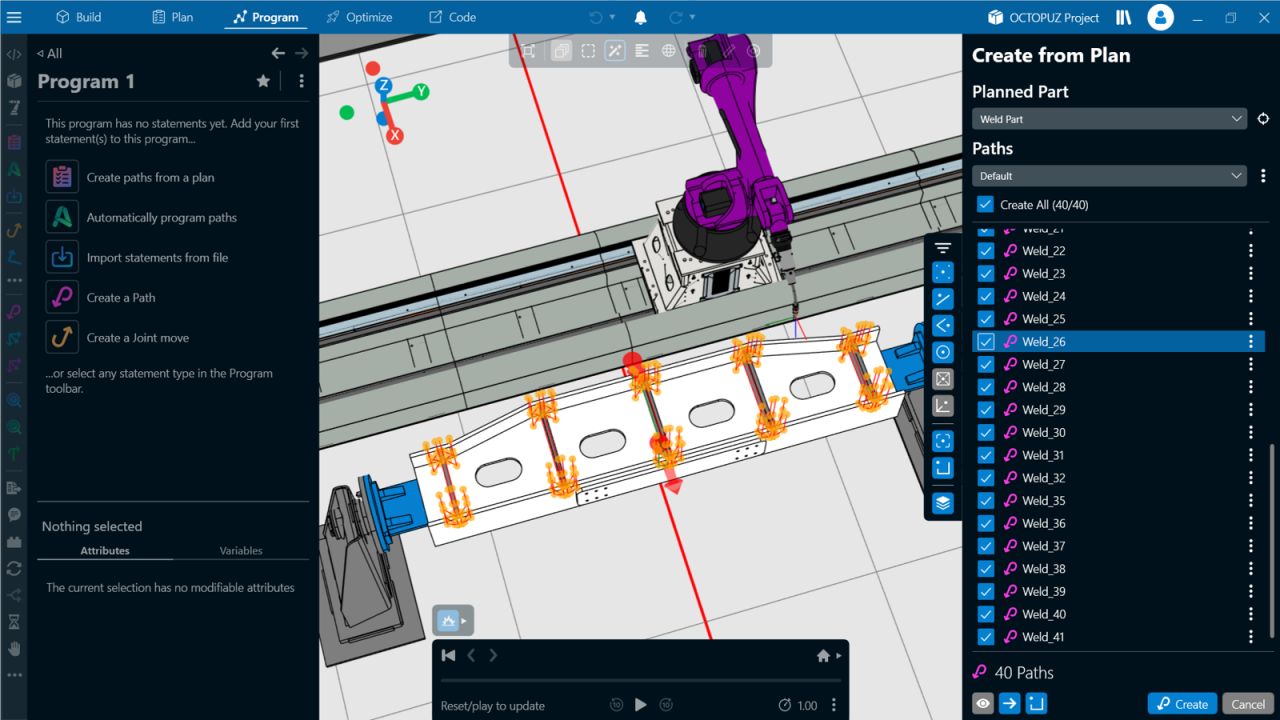Image resolution: width=1280 pixels, height=720 pixels.
Task: Uncheck the Weld_22 checkbox
Action: [985, 251]
